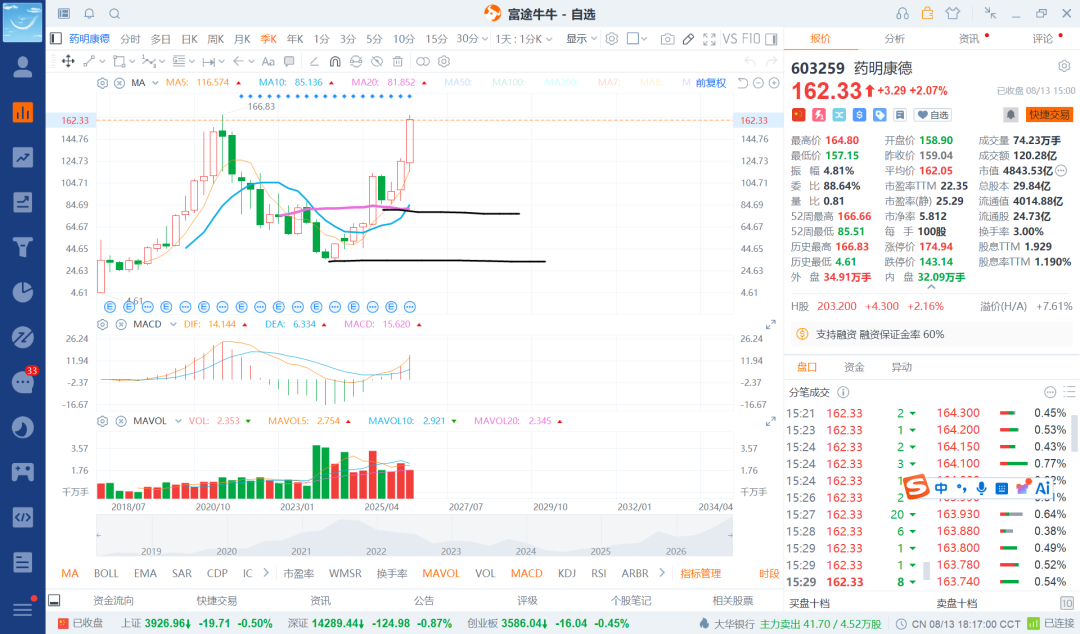The width and height of the screenshot is (1080, 634).
Task: Click the tick list scrollbar on right edge
Action: pyautogui.click(x=1074, y=431)
